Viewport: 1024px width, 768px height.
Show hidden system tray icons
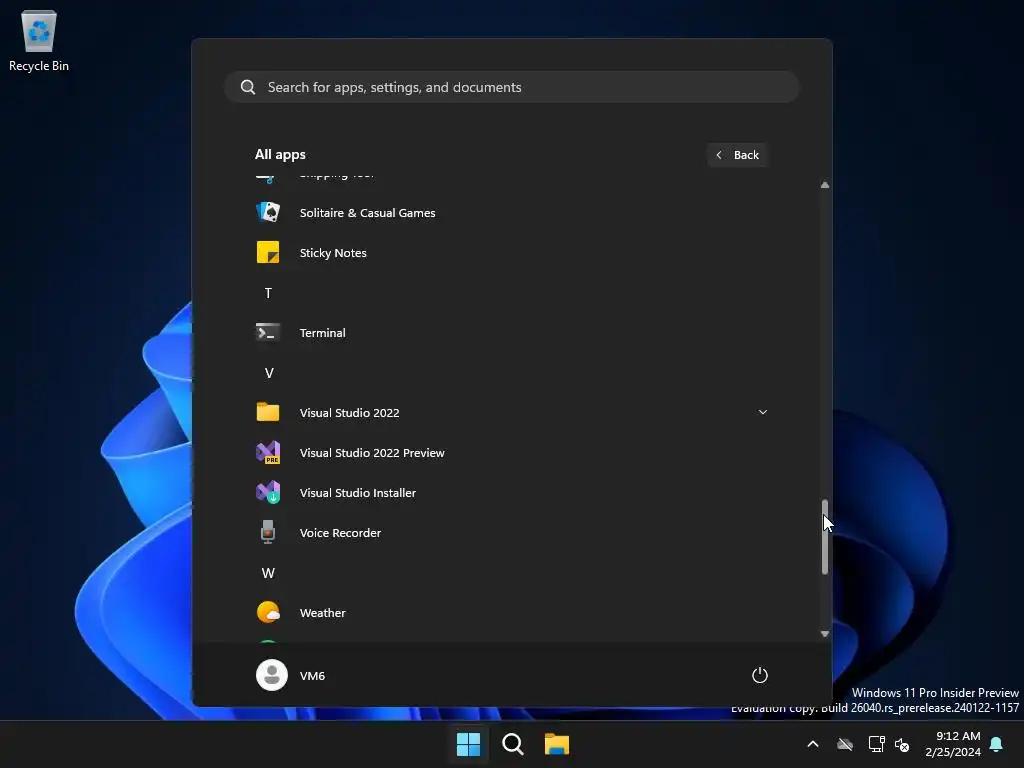(813, 744)
